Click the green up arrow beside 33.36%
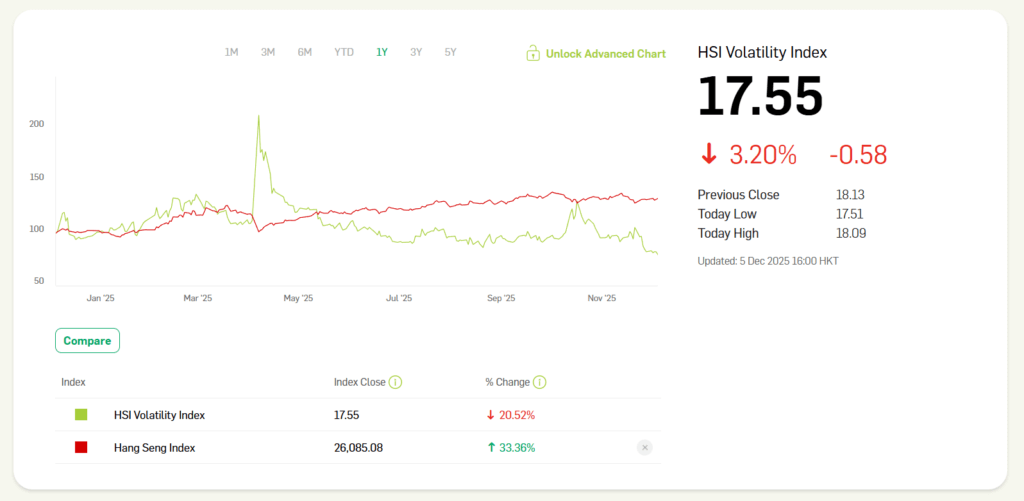Screen dimensions: 1024x501 click(x=491, y=448)
